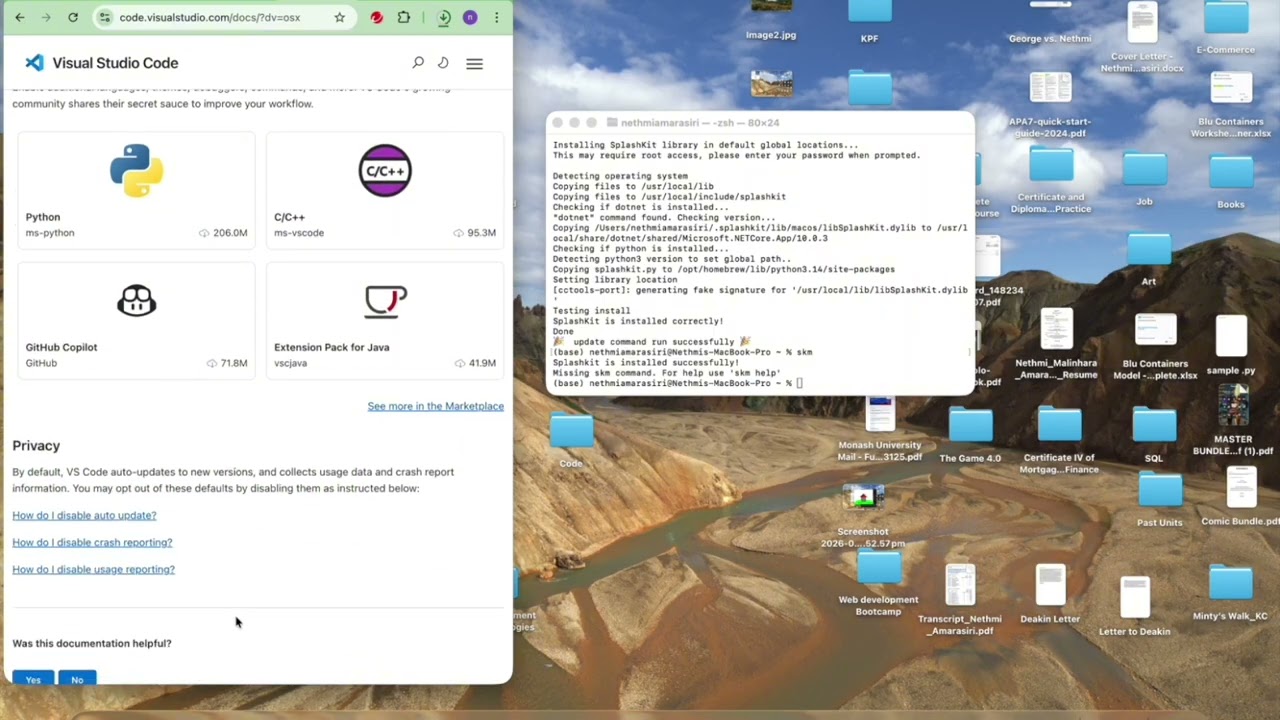The height and width of the screenshot is (720, 1280).
Task: Select the APA7 quick start guide PDF
Action: (1050, 105)
